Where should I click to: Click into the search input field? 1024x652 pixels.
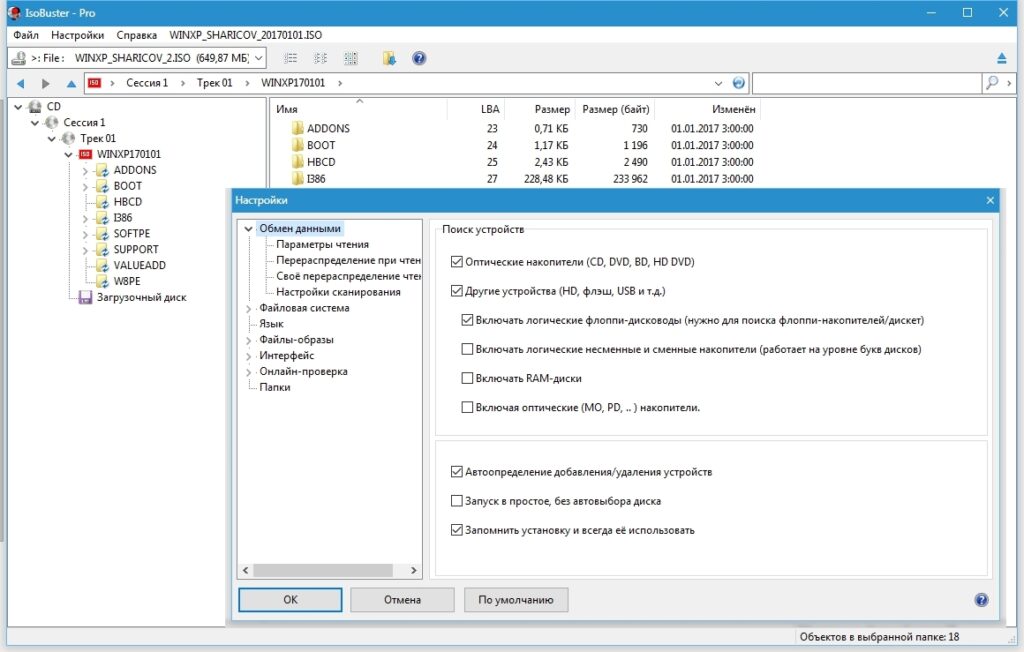click(x=867, y=83)
